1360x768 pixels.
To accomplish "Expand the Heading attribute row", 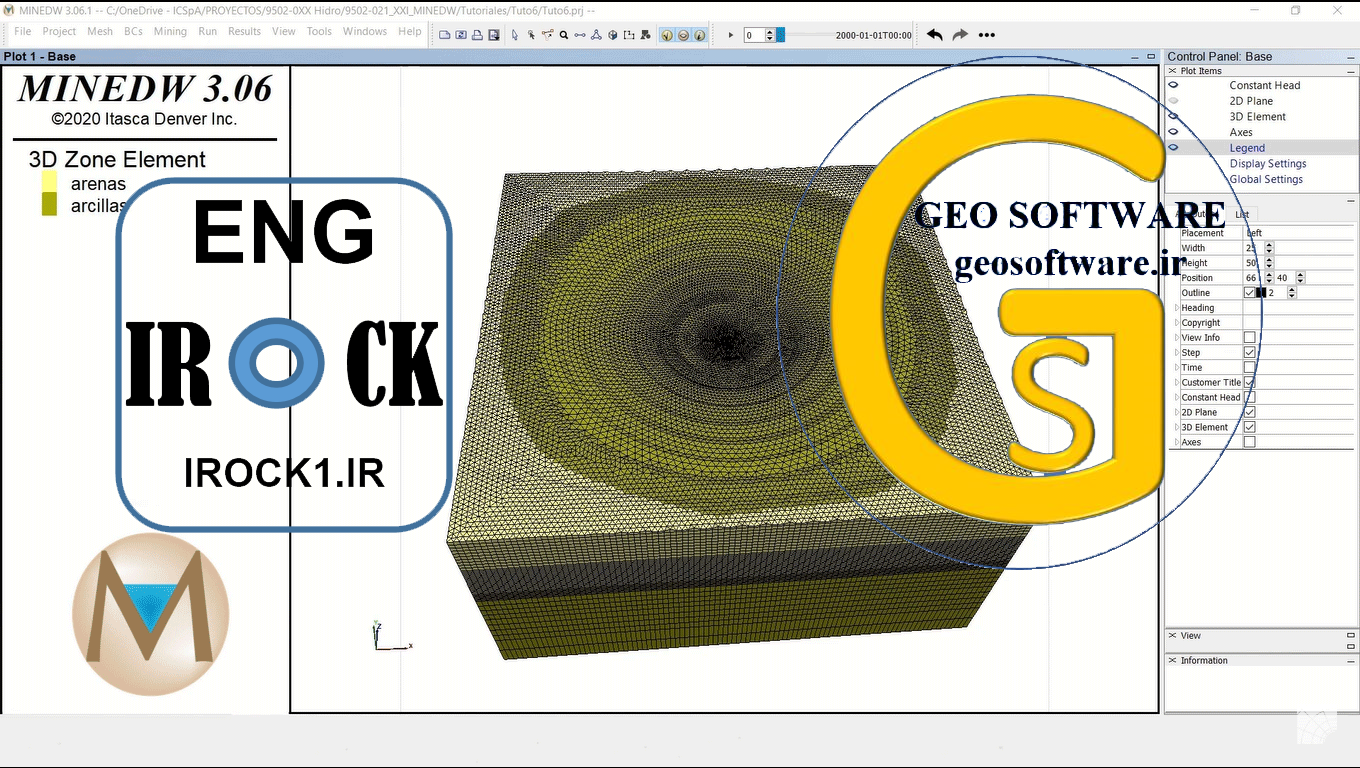I will coord(1176,308).
